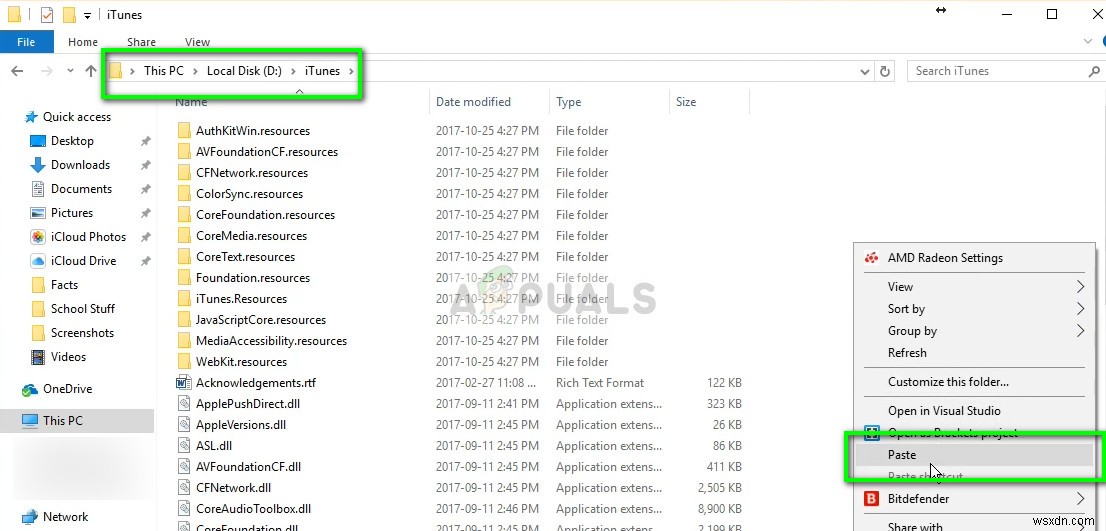Click the CoreFoundation.resources folder icon
This screenshot has width=1106, height=531.
(184, 215)
